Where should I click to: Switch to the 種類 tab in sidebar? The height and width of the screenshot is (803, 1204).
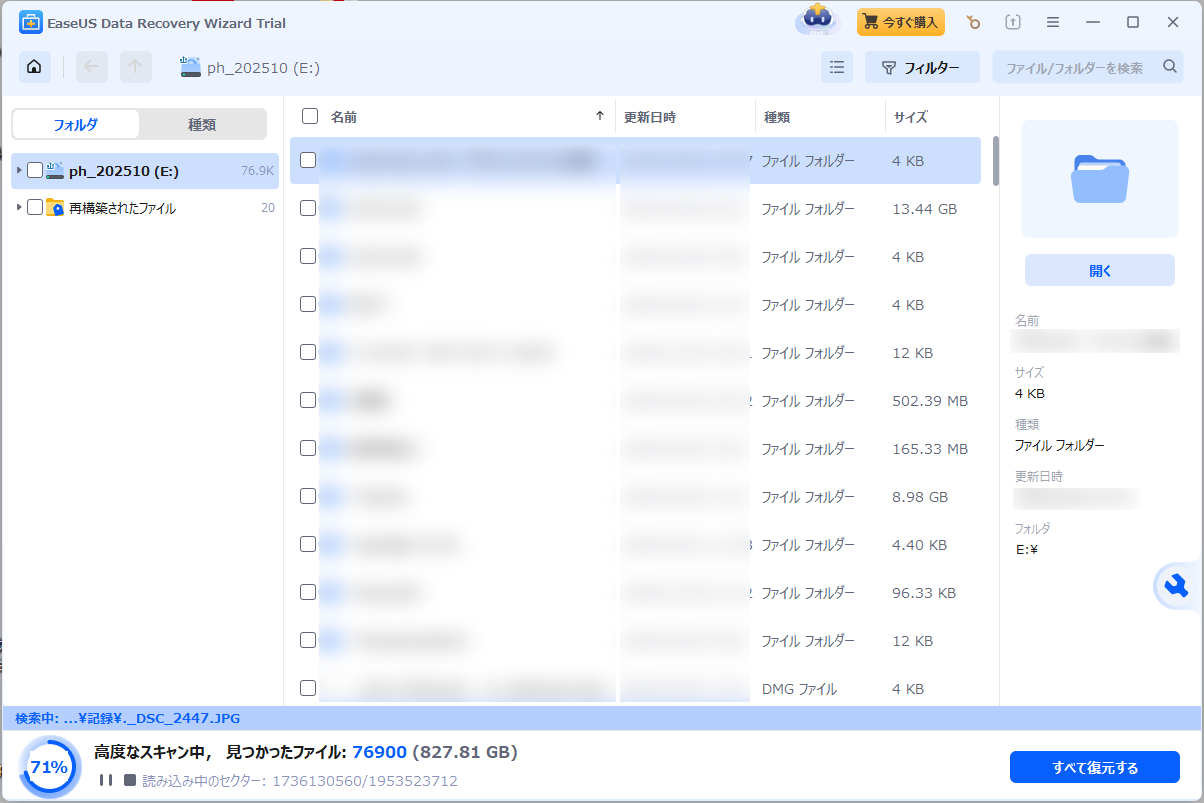(x=202, y=124)
